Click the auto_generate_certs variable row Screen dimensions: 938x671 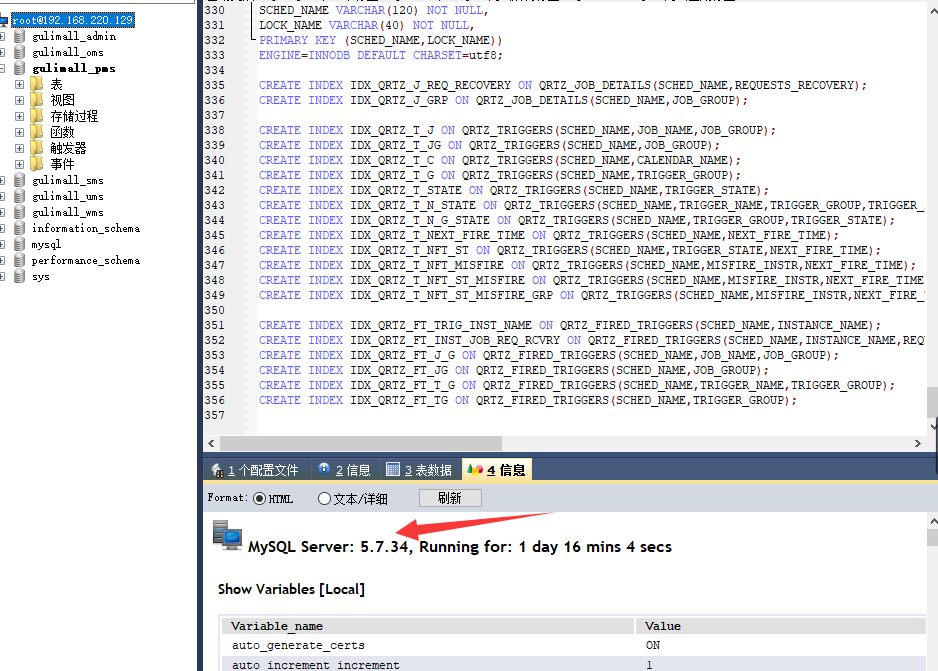(574, 645)
